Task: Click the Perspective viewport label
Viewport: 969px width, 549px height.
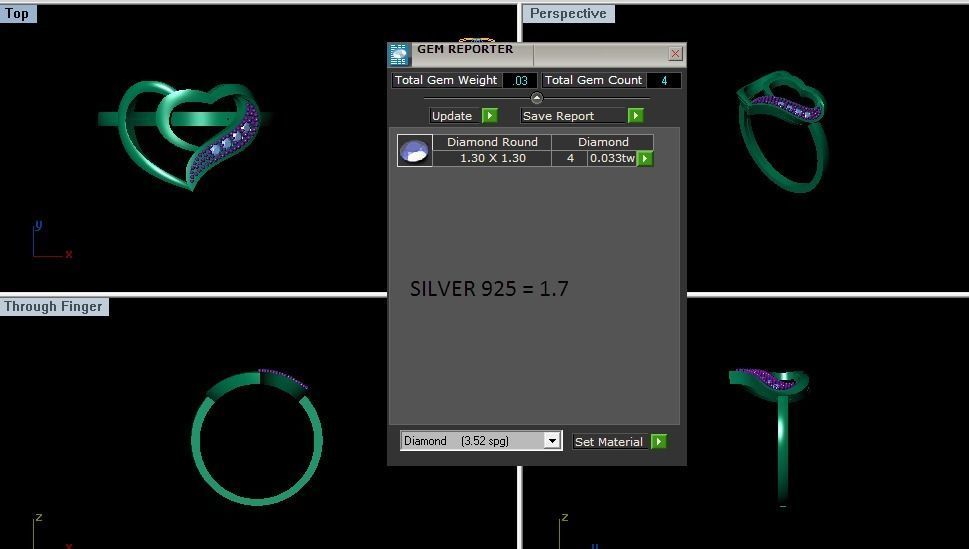Action: pyautogui.click(x=569, y=14)
